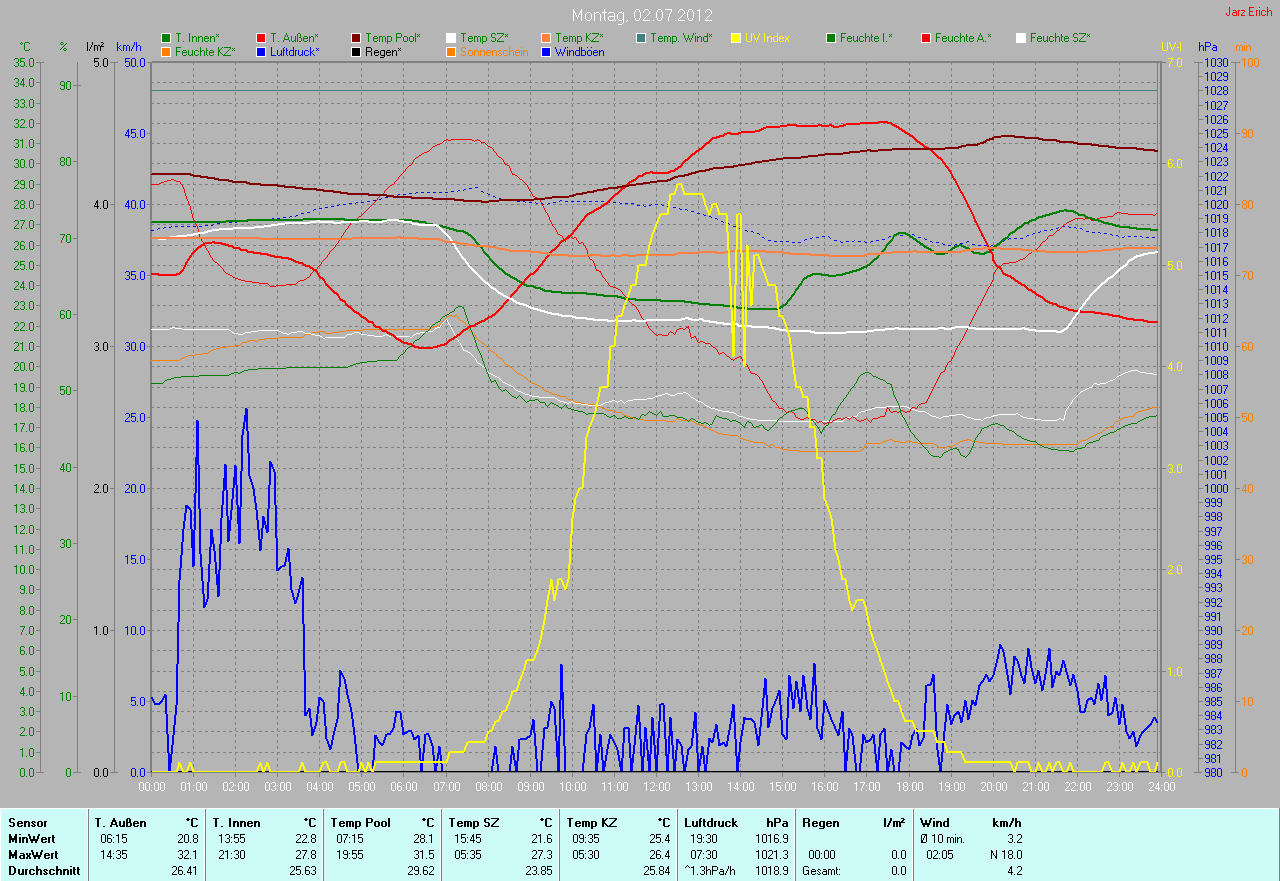Select the T. Außen maximum value 32.1

click(x=187, y=855)
